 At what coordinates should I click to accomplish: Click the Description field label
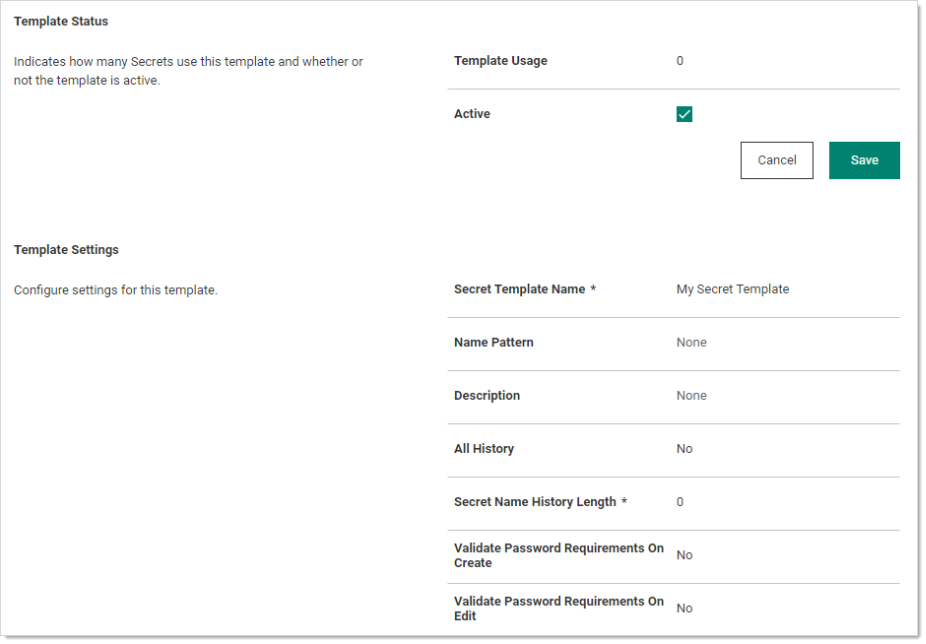coord(487,395)
